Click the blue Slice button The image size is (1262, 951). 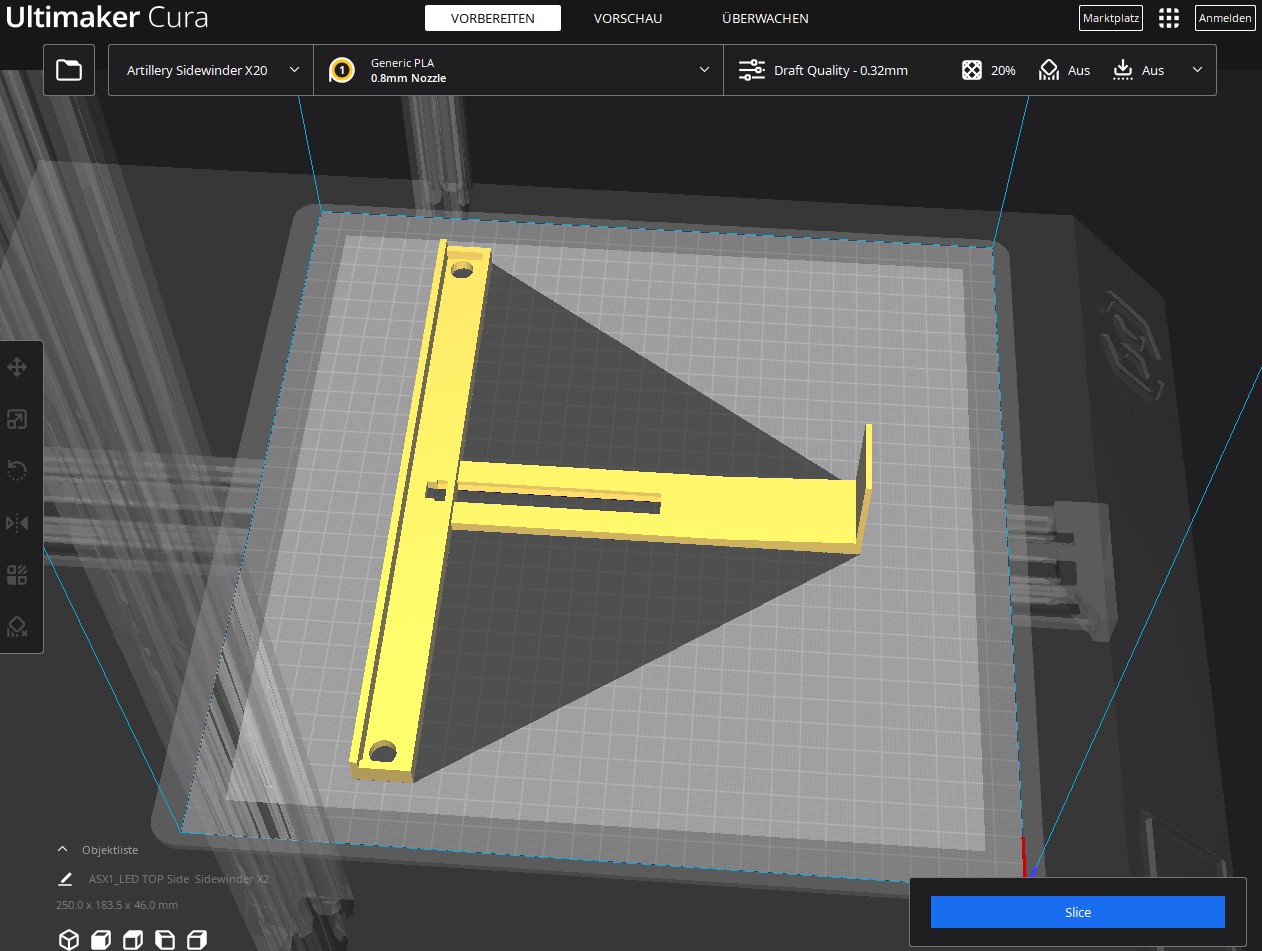[x=1077, y=912]
